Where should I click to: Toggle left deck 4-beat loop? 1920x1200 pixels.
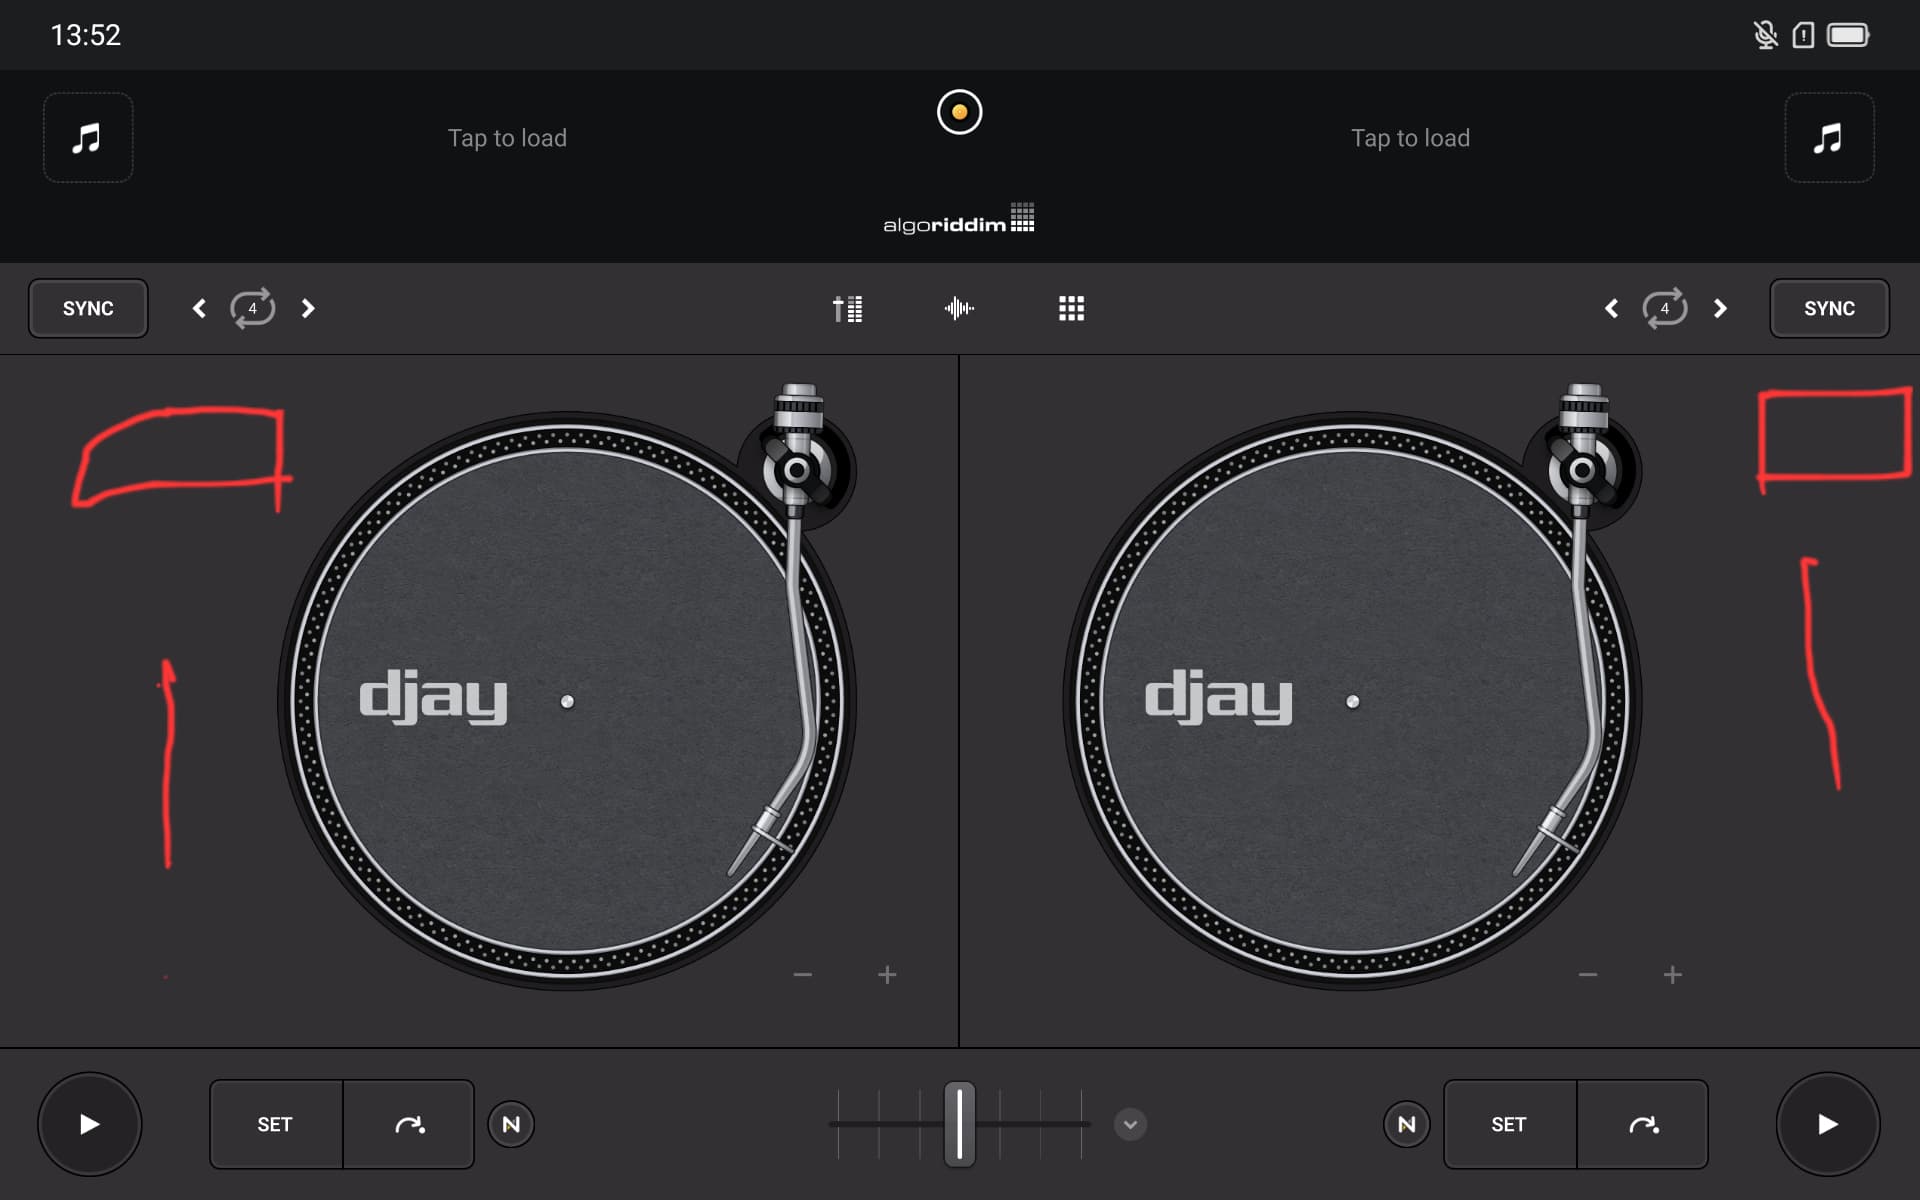click(253, 308)
